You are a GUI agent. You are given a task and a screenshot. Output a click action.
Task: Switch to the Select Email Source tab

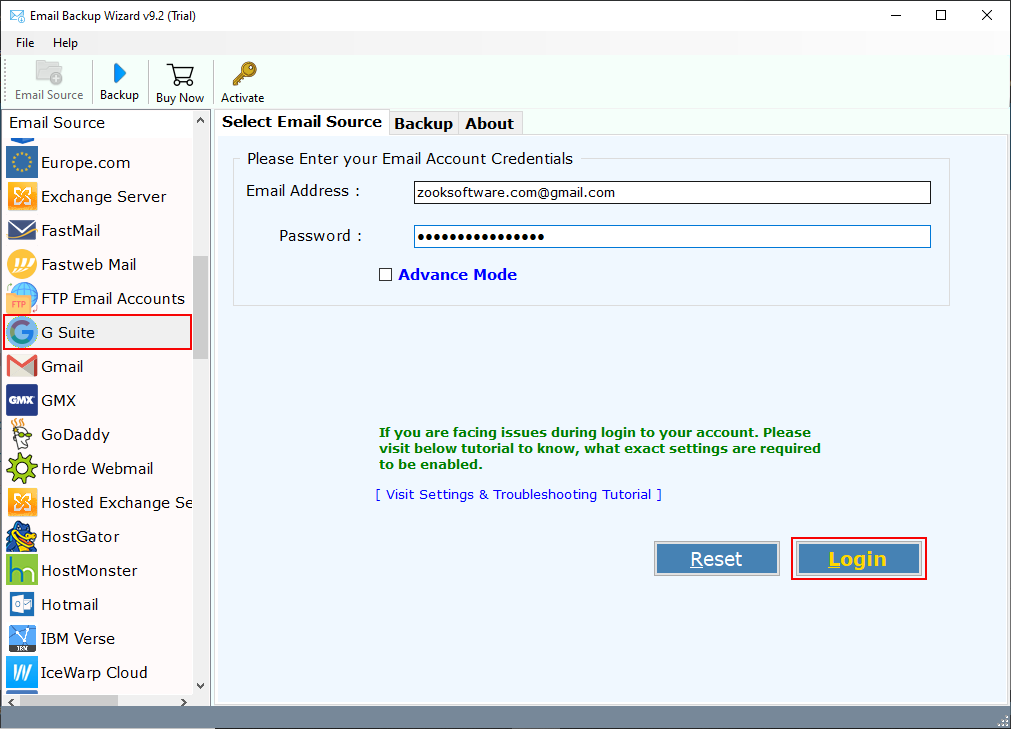[302, 122]
